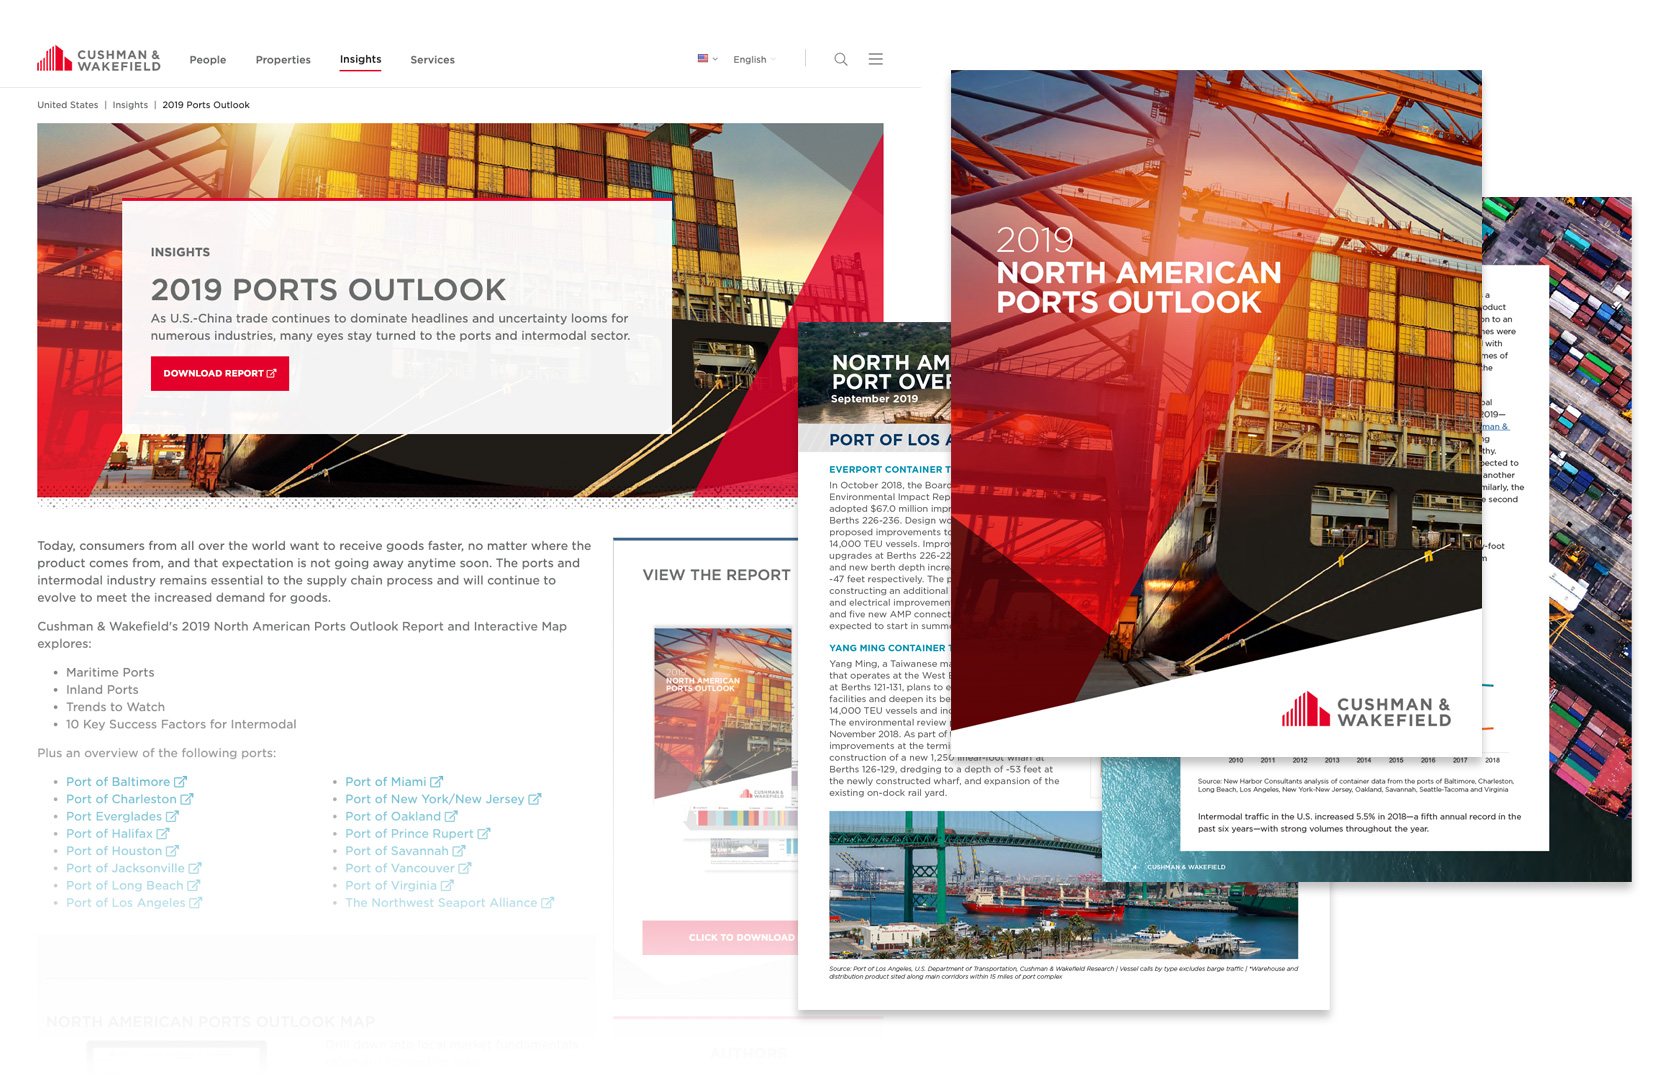This screenshot has height=1080, width=1653.
Task: Click external-link icon beside Port of Jacksonville
Action: click(x=195, y=868)
